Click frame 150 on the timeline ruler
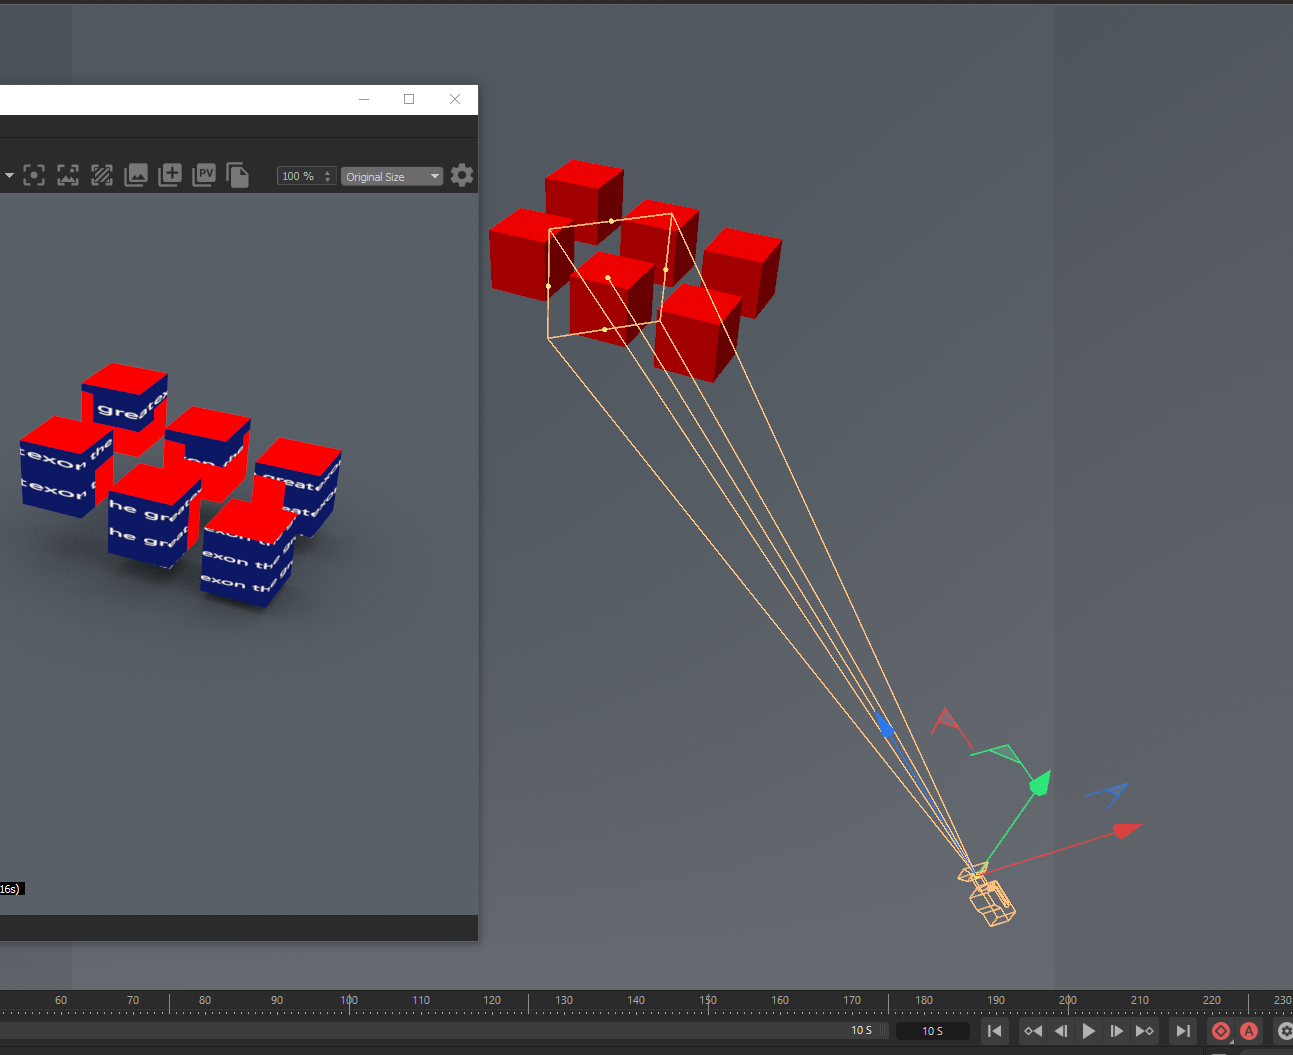This screenshot has width=1293, height=1055. pyautogui.click(x=708, y=1000)
